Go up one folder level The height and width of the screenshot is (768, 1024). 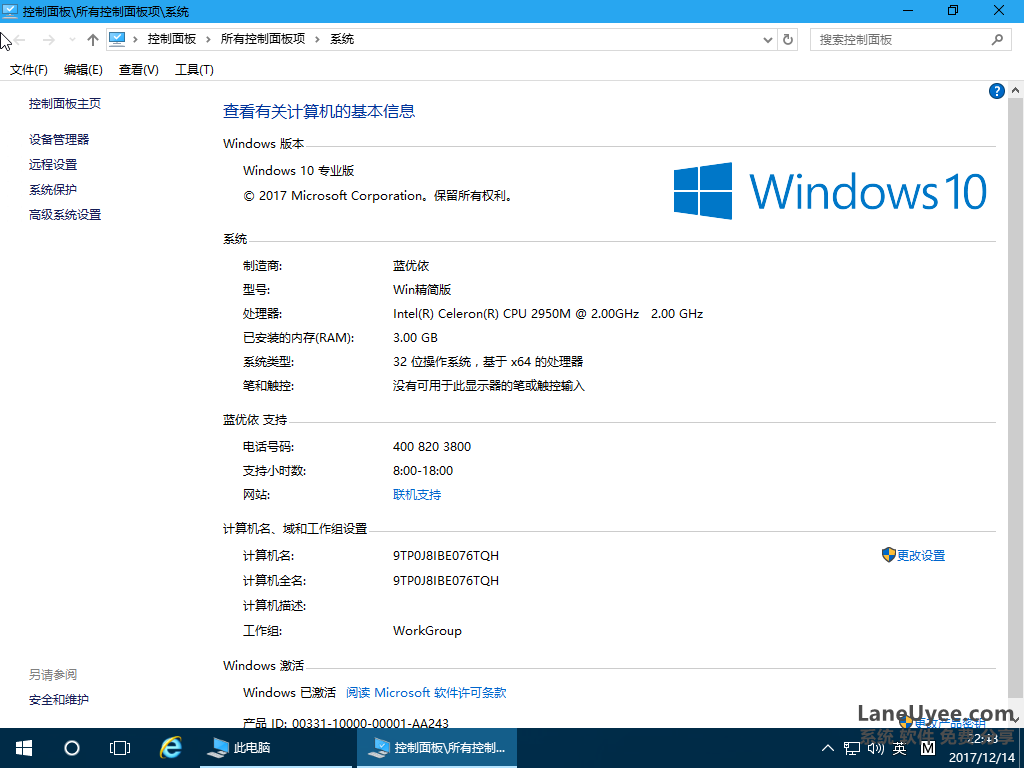coord(93,40)
